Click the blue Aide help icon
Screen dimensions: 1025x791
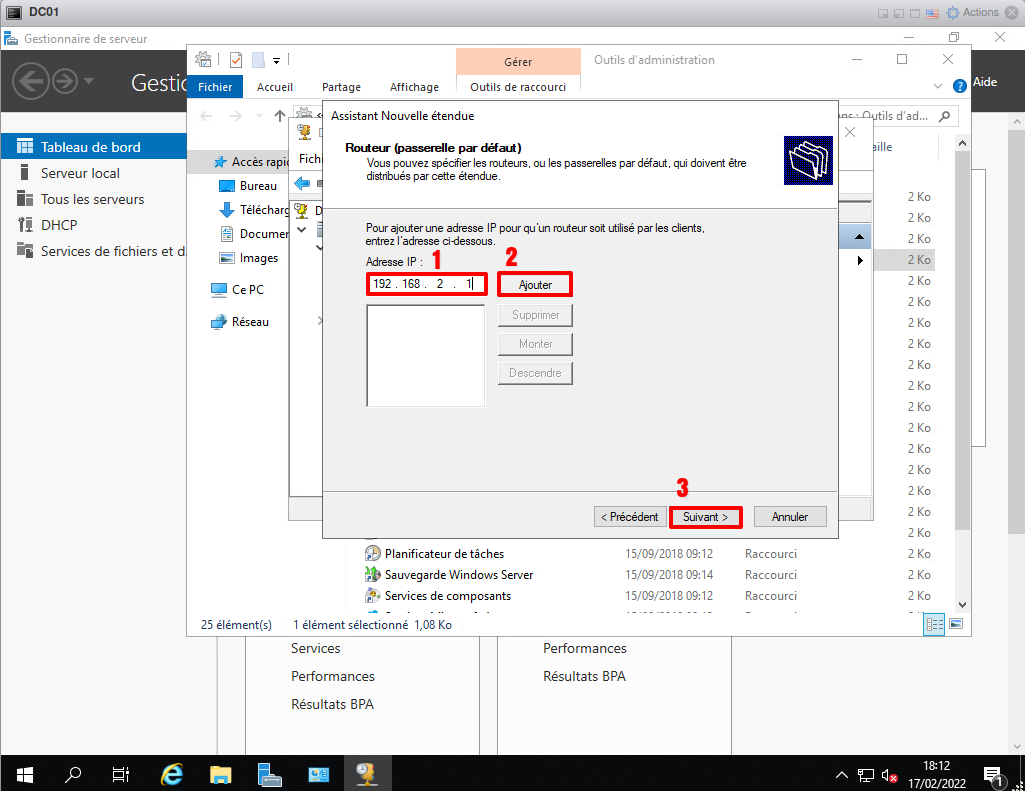(960, 86)
